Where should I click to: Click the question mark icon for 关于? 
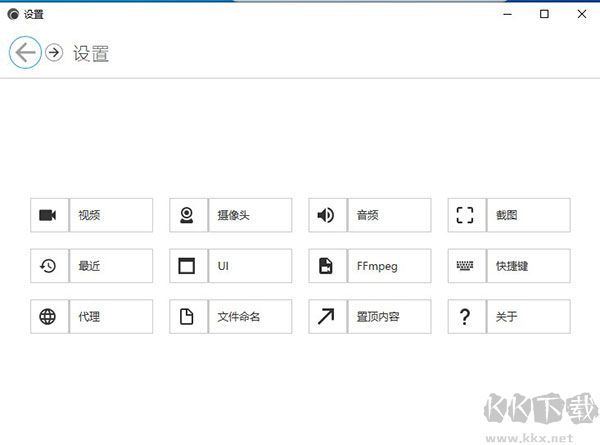(465, 317)
